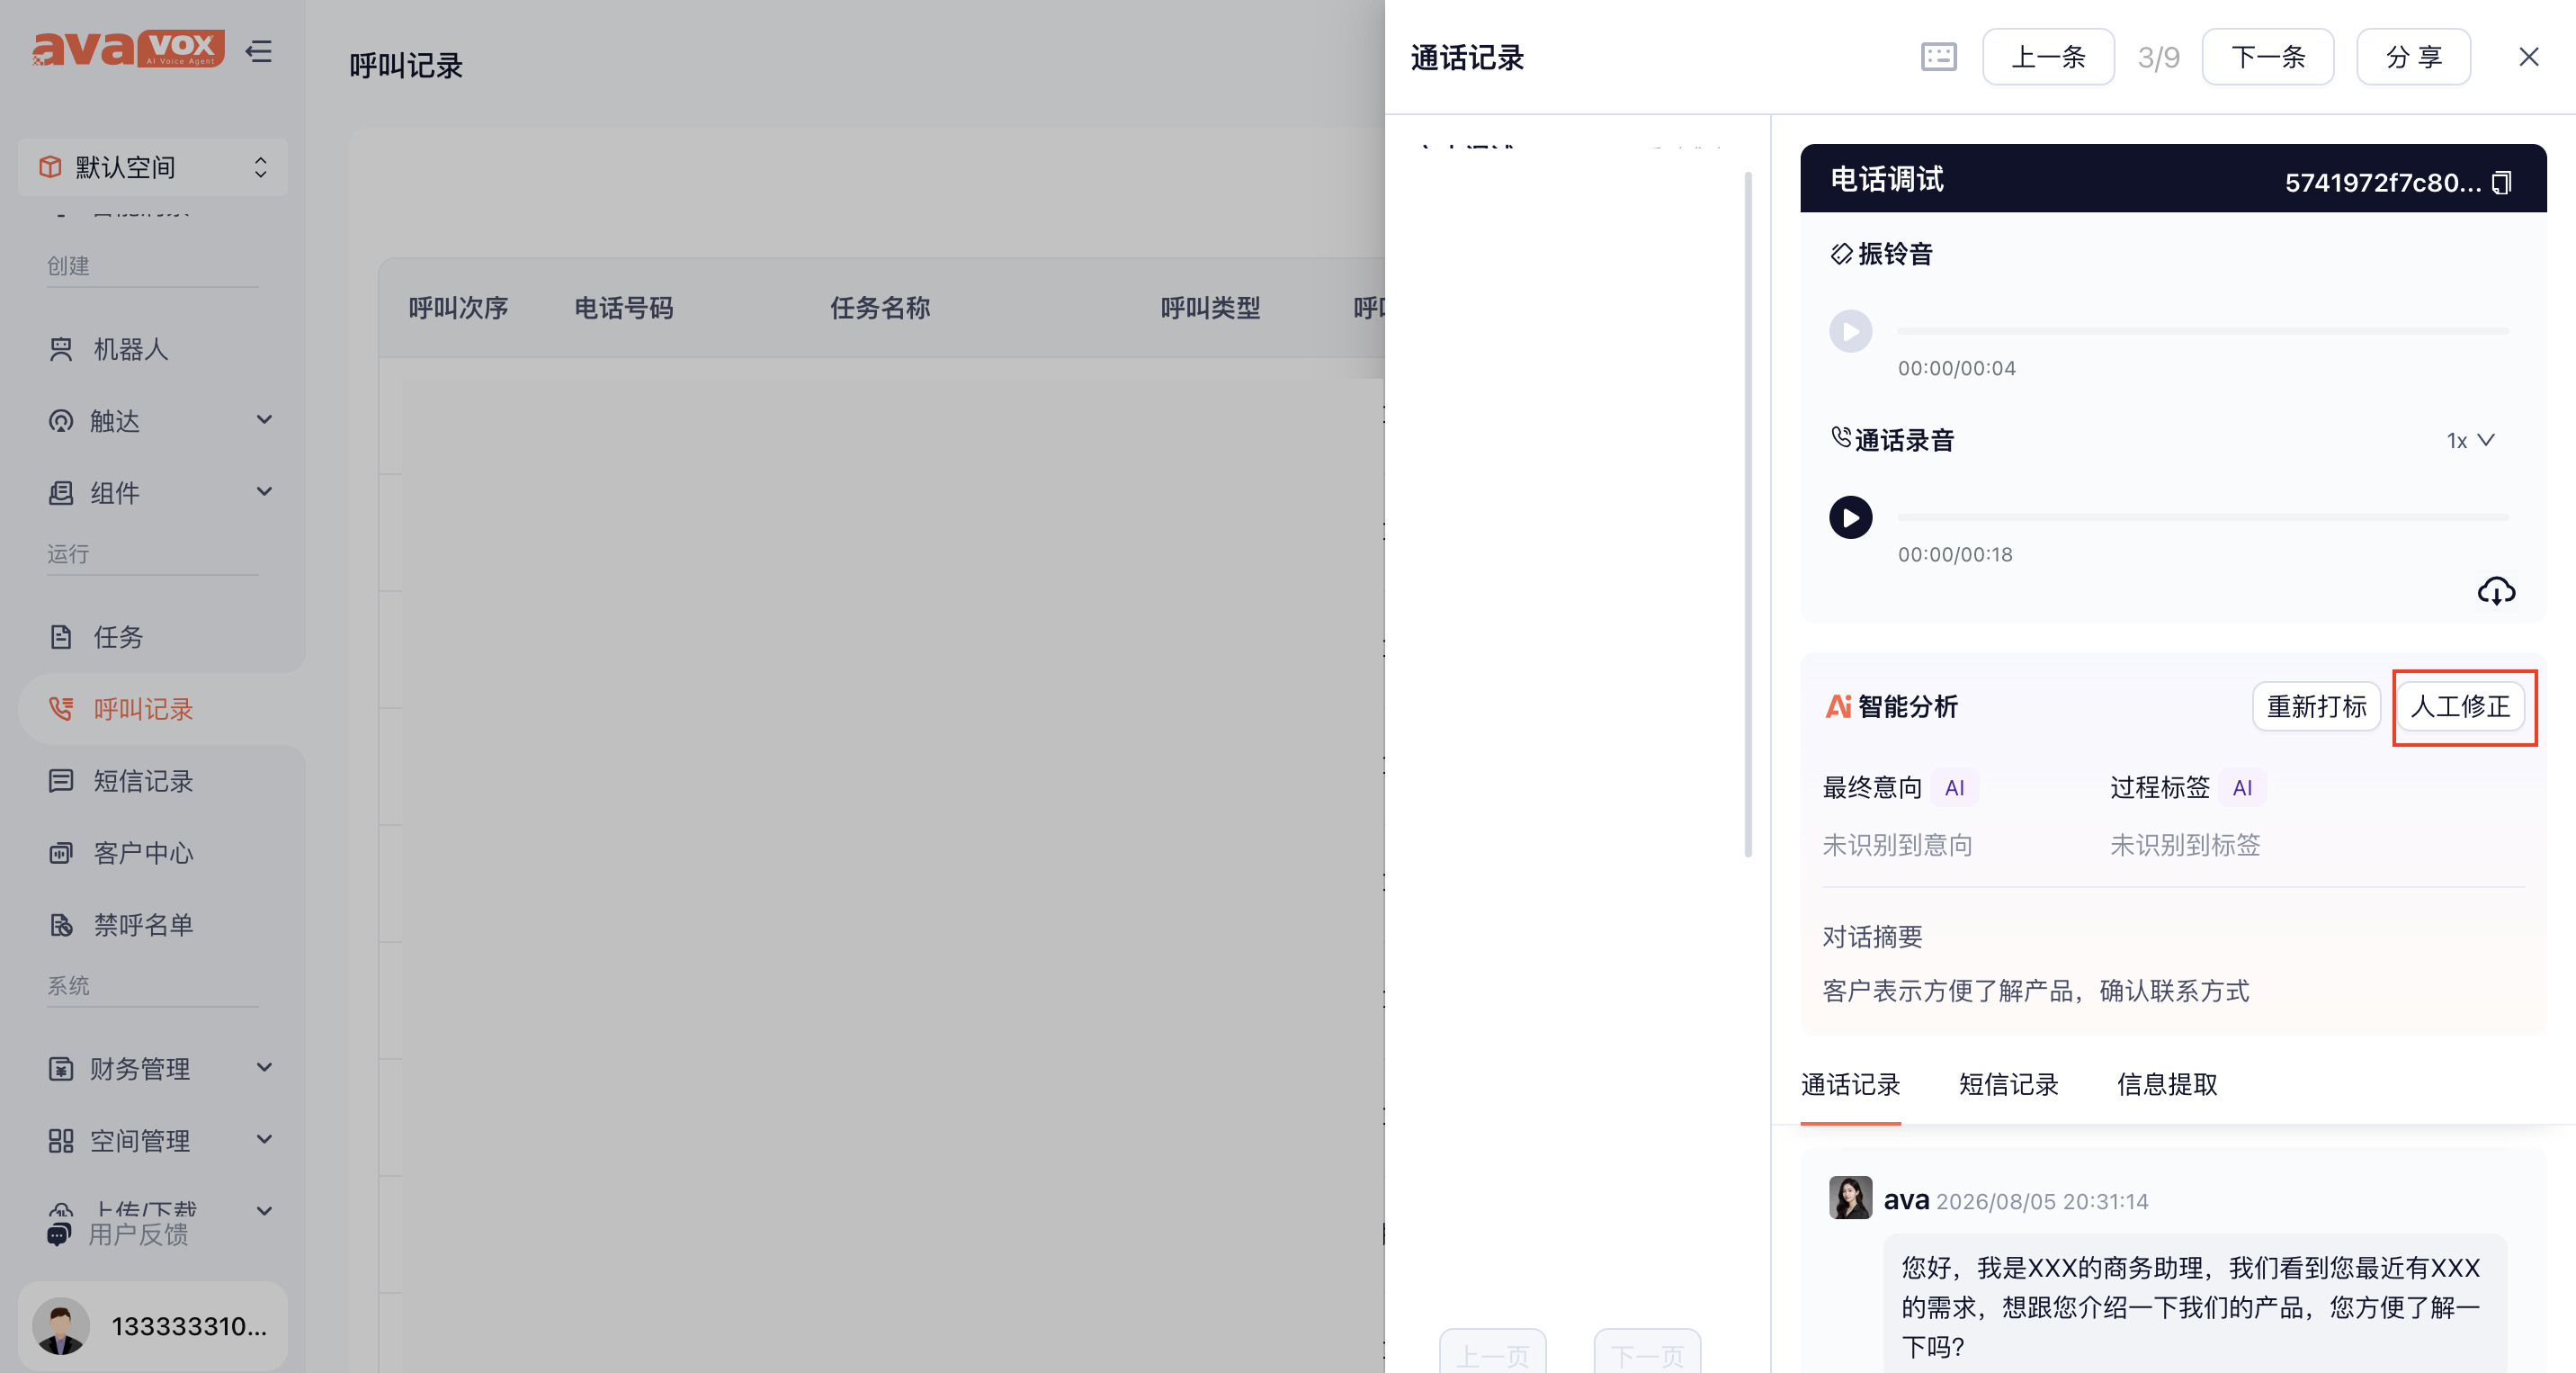Click the 呼叫次序 column header
Viewport: 2576px width, 1373px height.
click(x=459, y=308)
